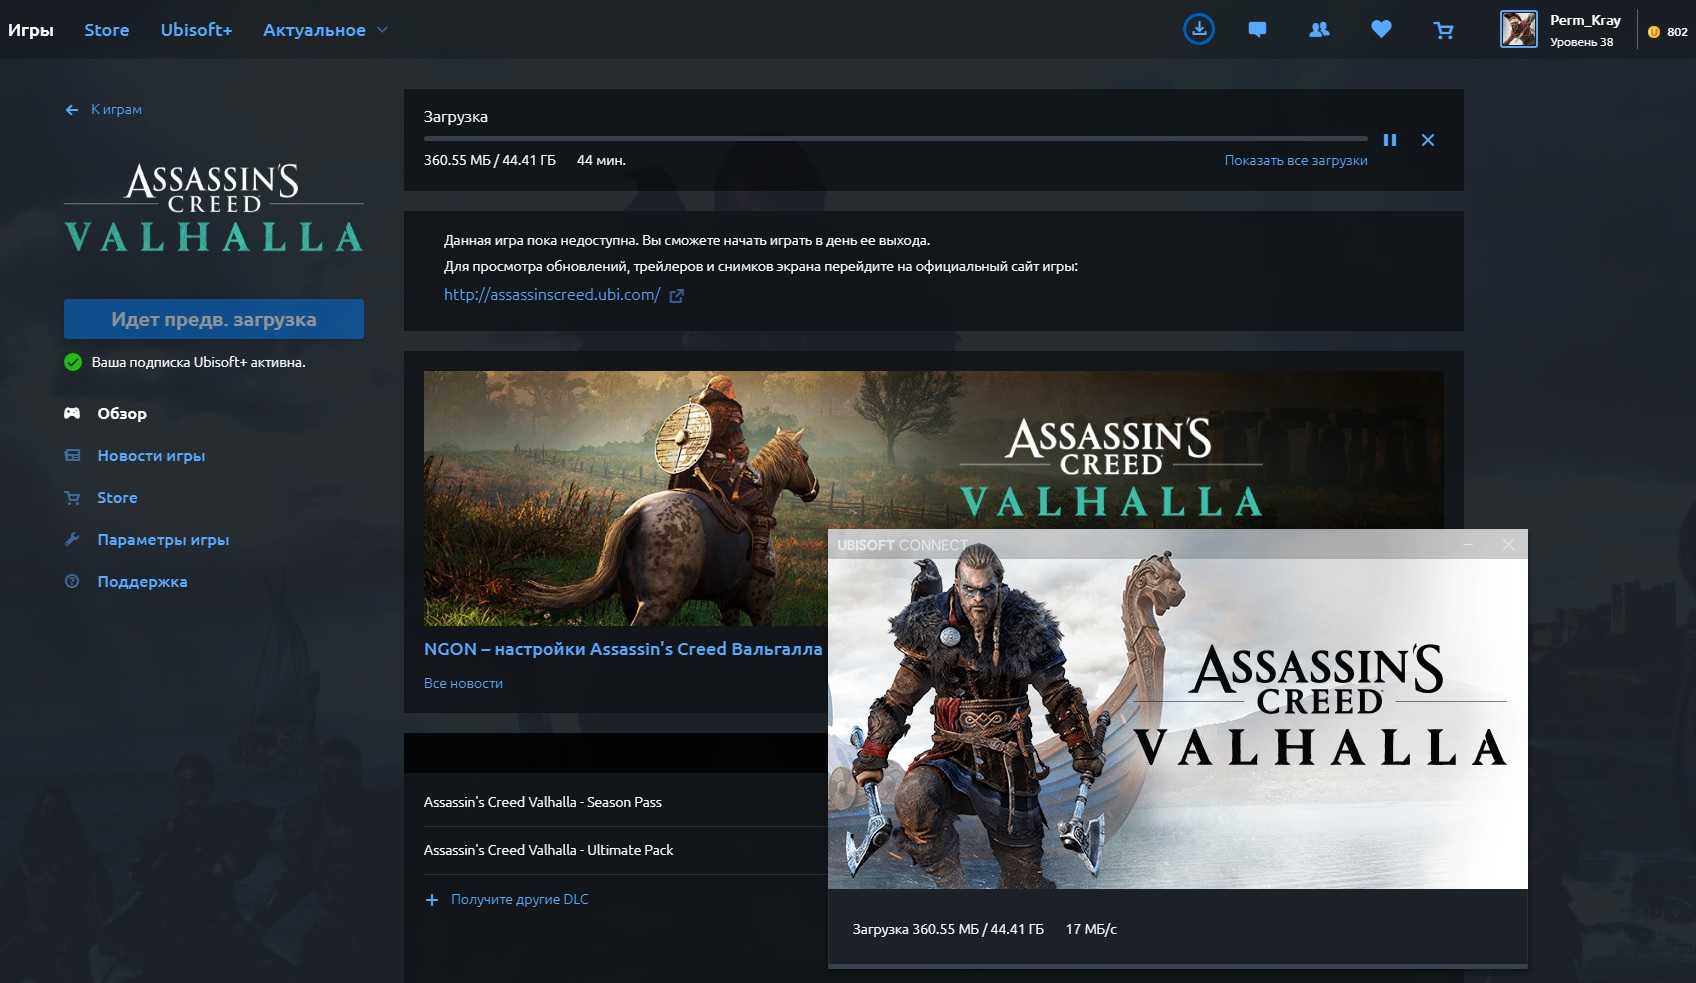
Task: Click the download progress bar
Action: 896,138
